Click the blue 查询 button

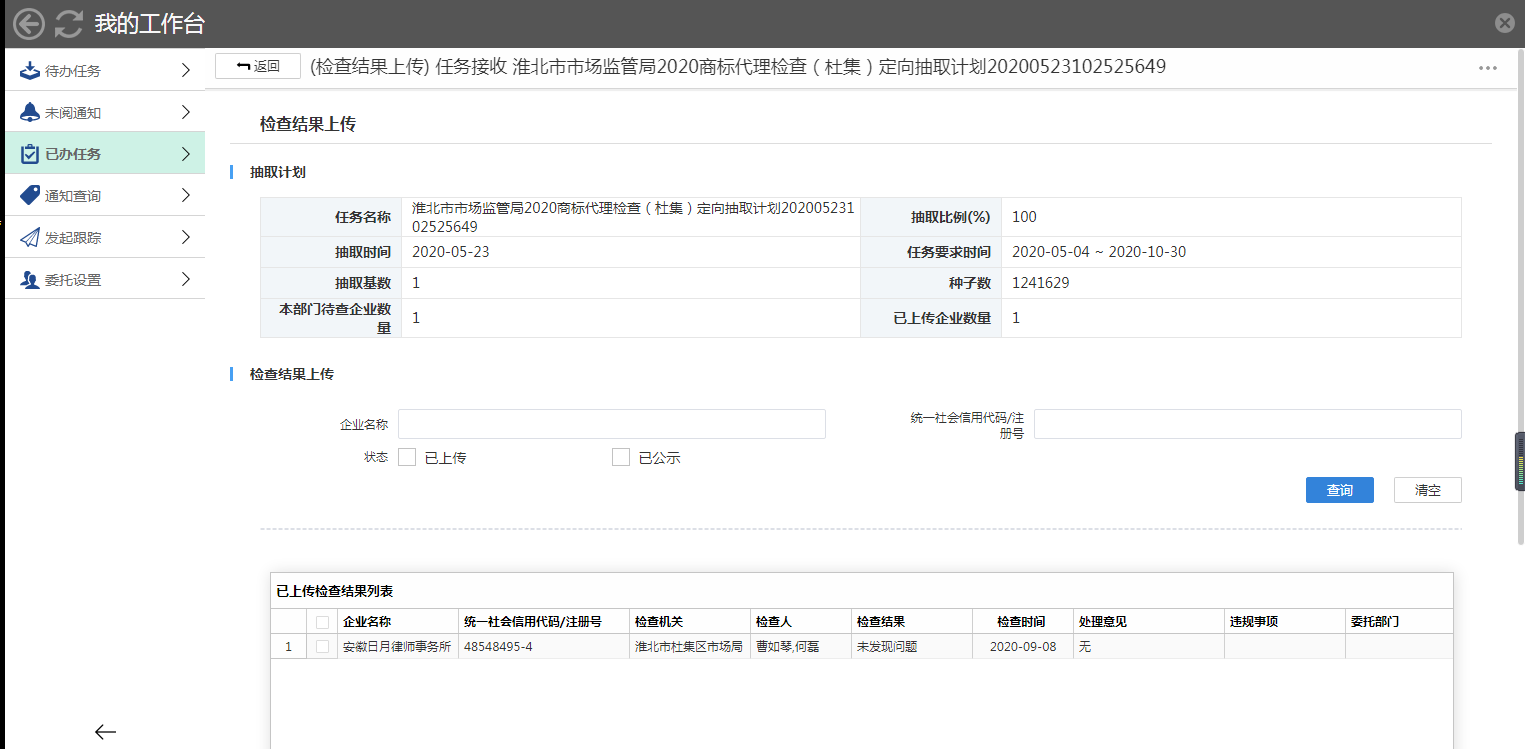pyautogui.click(x=1339, y=490)
